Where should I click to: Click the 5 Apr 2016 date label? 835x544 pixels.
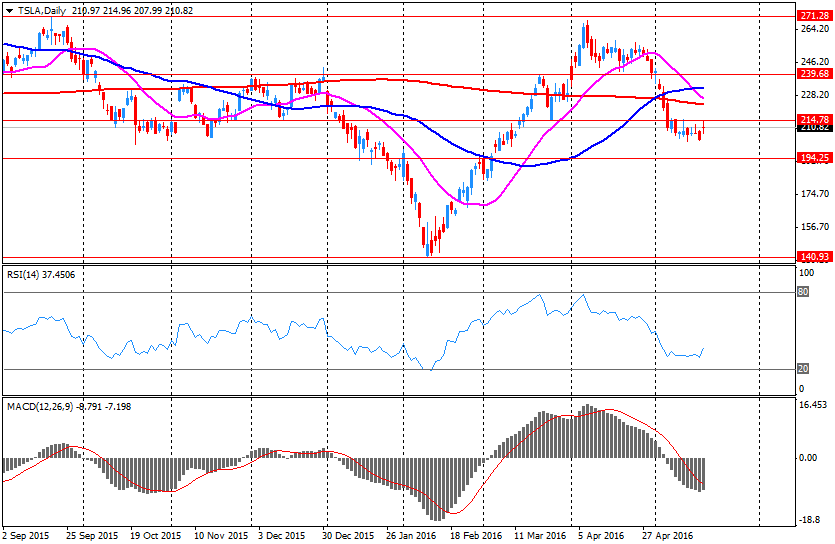click(x=601, y=535)
